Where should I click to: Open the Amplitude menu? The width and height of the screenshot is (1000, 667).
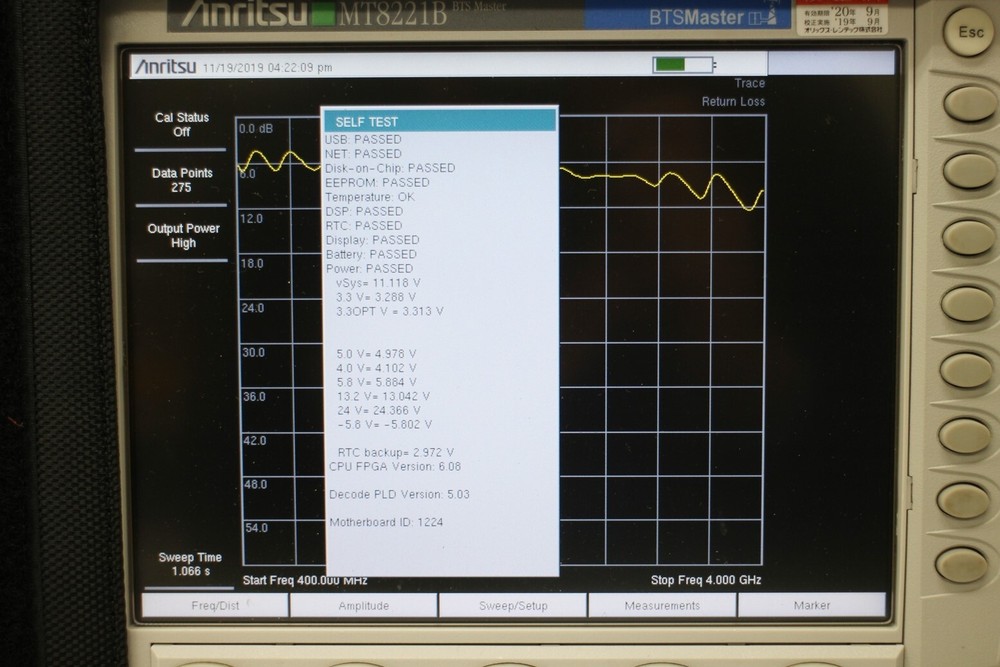(x=364, y=605)
